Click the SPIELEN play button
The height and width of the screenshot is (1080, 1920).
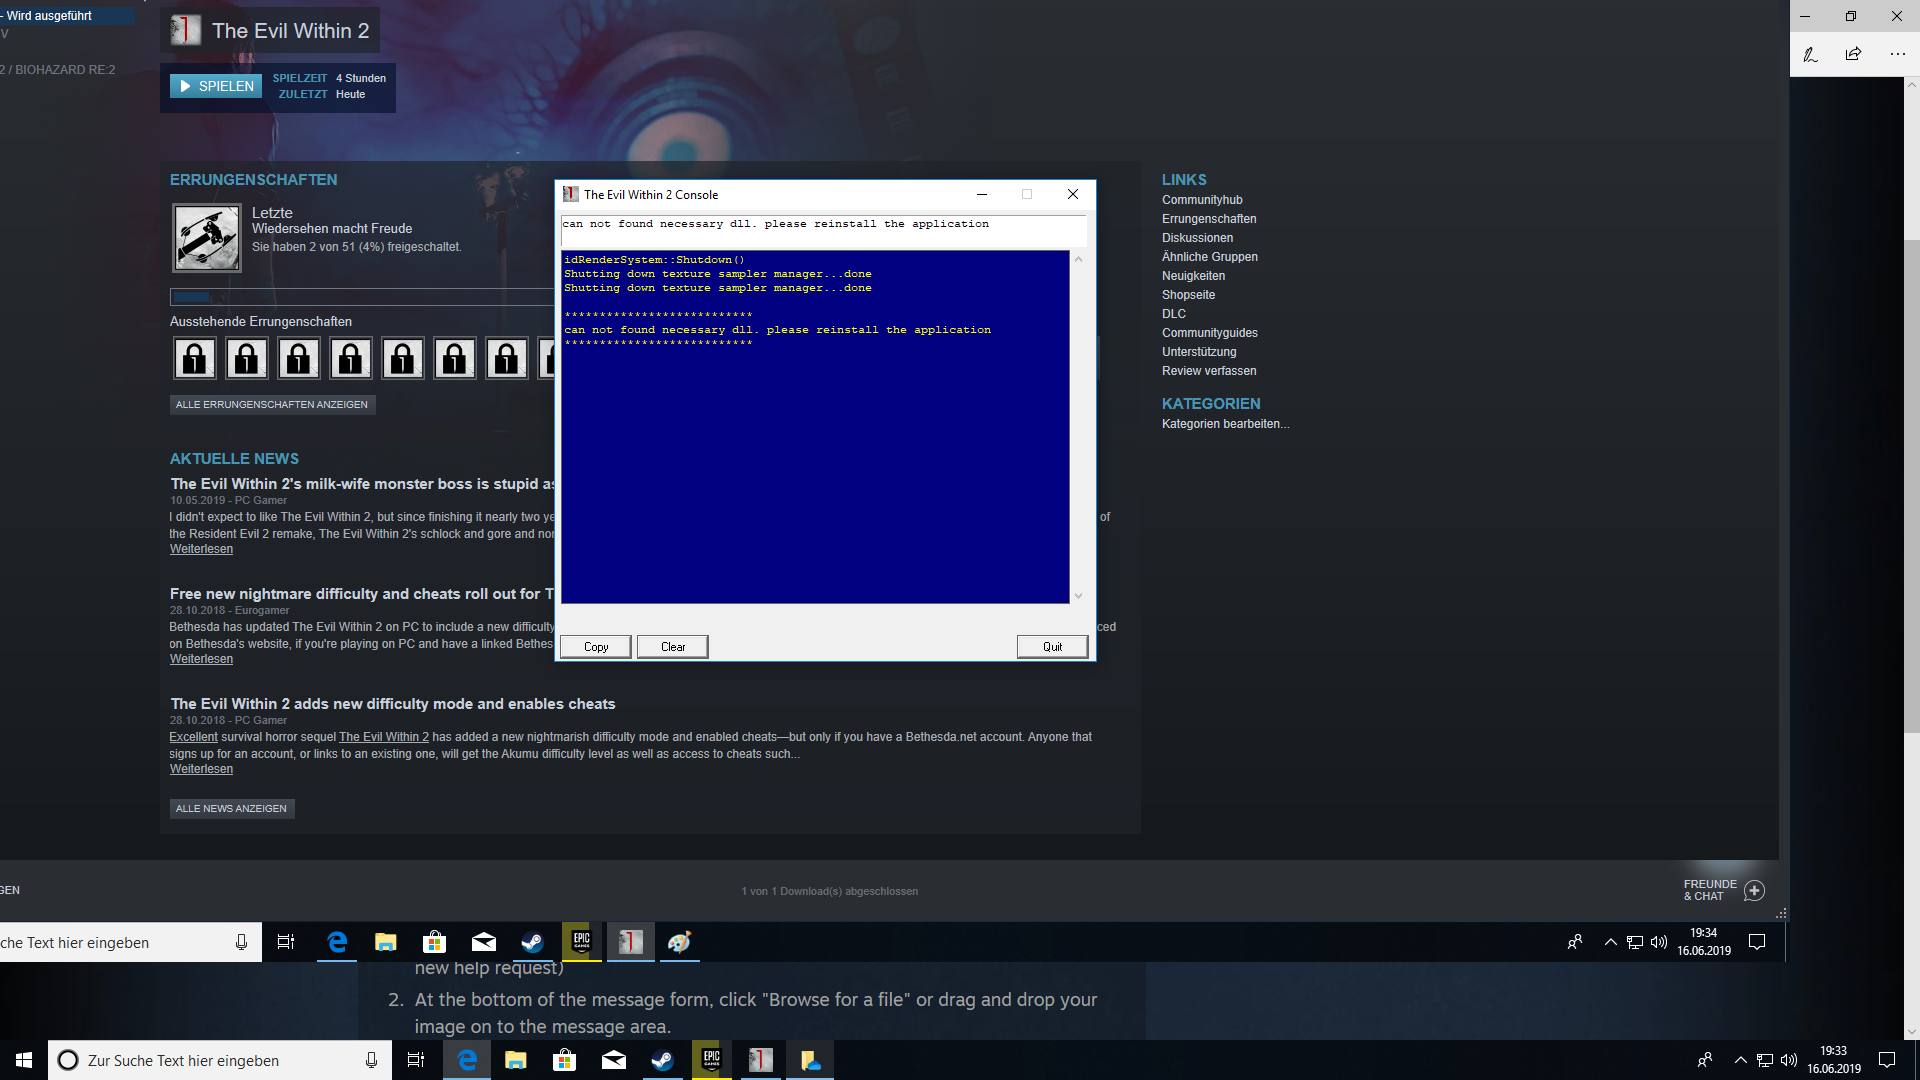216,86
